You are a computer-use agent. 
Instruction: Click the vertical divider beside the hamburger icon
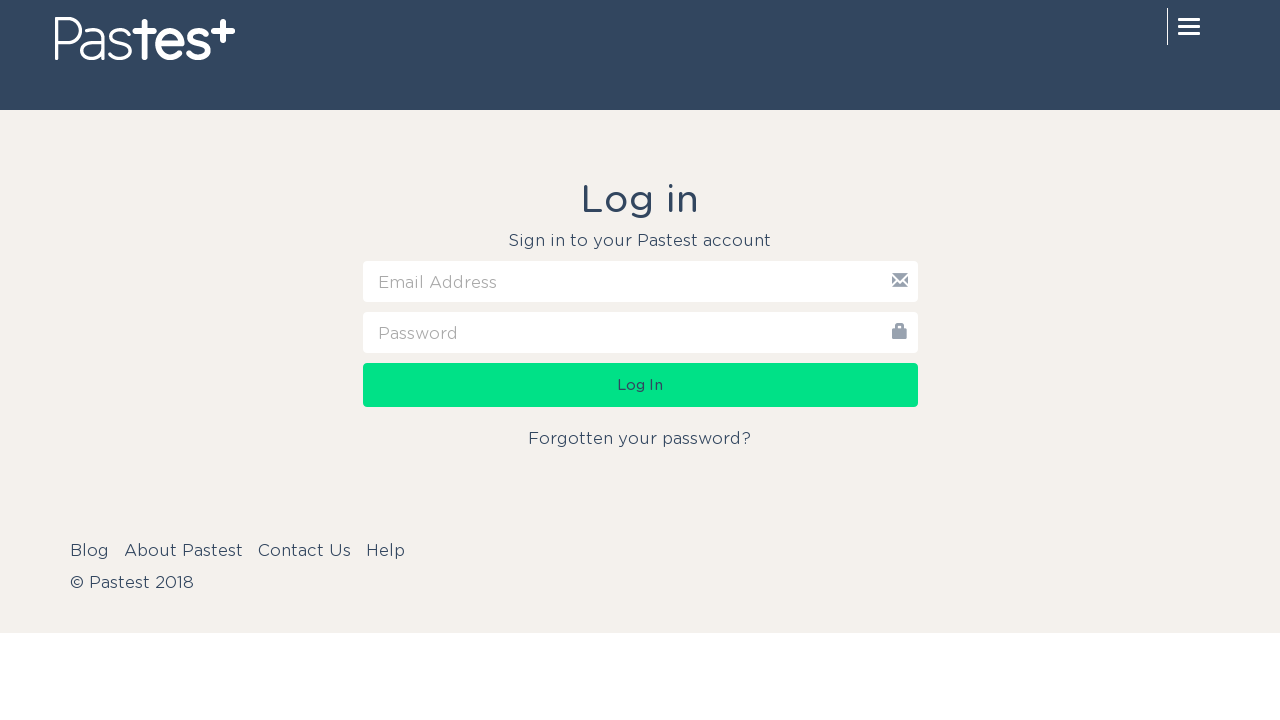click(x=1167, y=27)
